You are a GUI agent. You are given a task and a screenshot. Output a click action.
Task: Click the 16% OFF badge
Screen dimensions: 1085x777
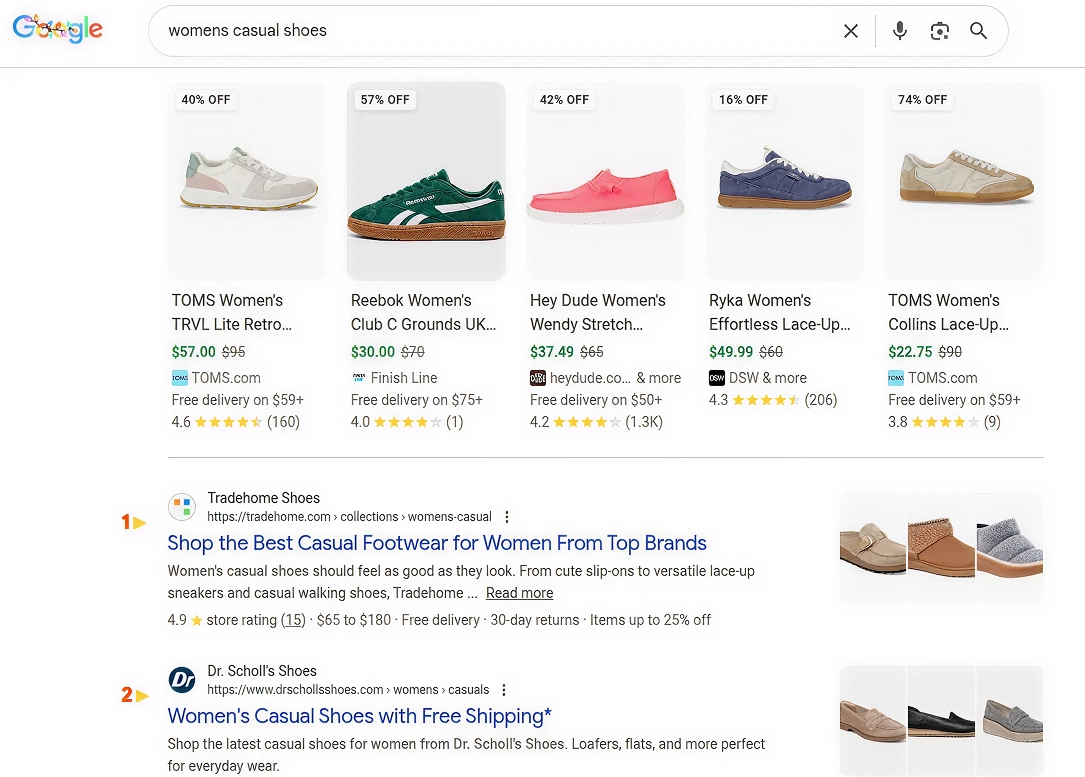(743, 100)
